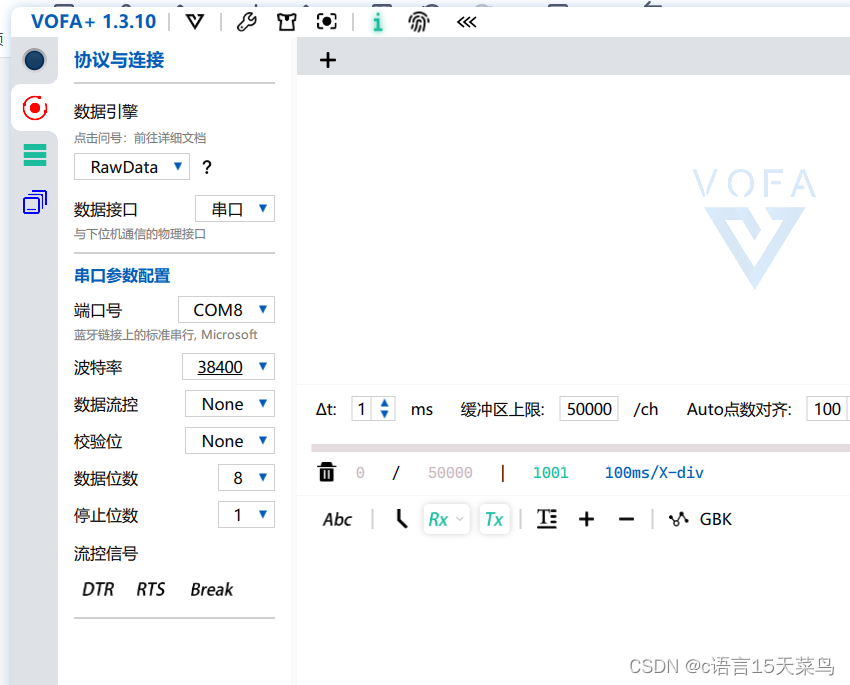This screenshot has height=685, width=850.
Task: Click the question mark help for data engine
Action: tap(207, 167)
